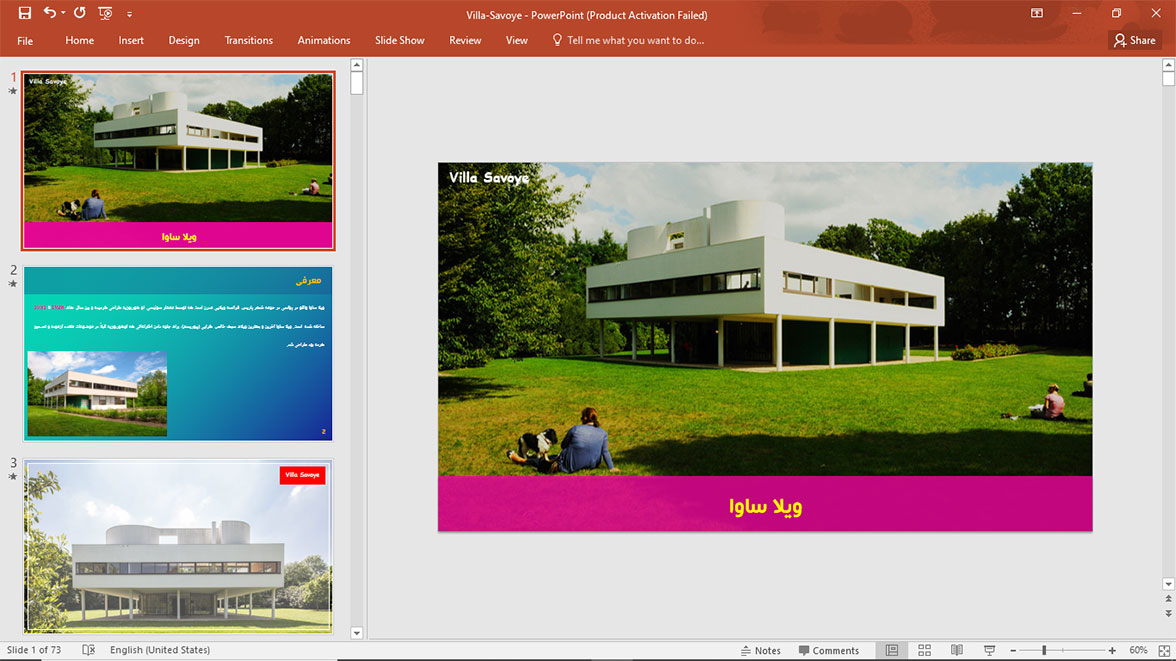
Task: Switch to Reading View icon
Action: pyautogui.click(x=957, y=650)
